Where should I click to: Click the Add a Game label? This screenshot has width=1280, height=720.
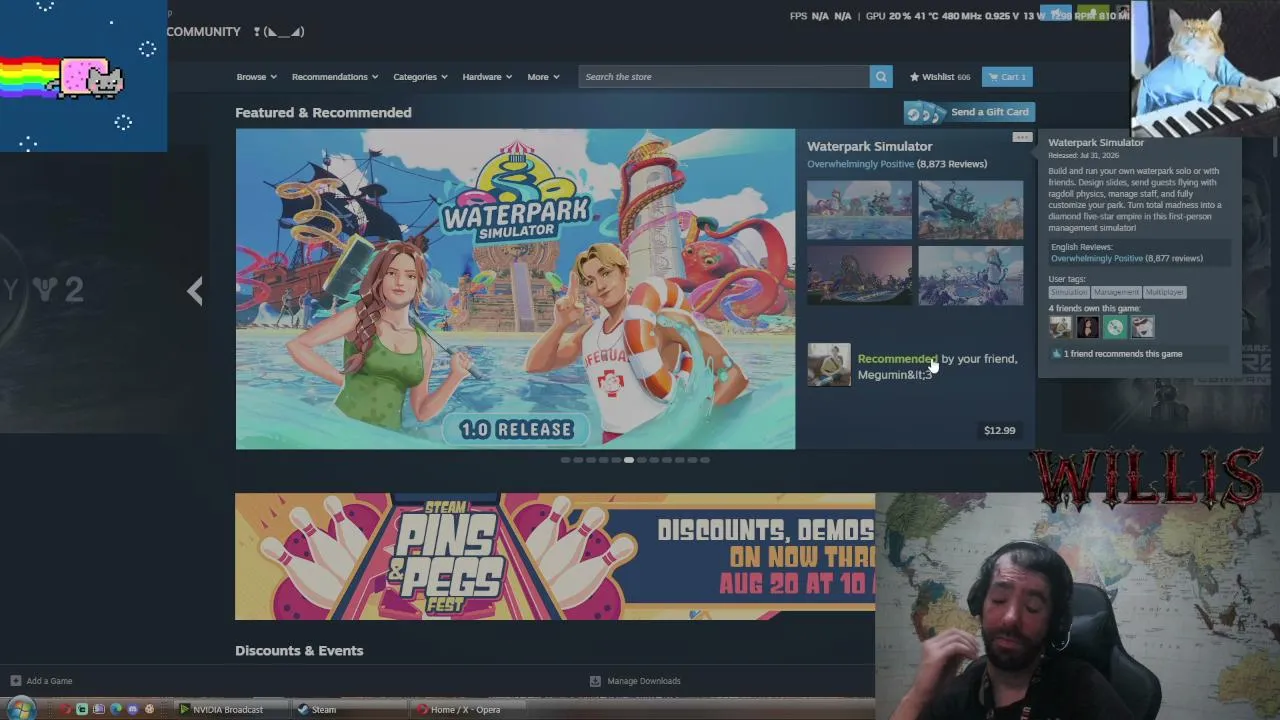(x=49, y=681)
